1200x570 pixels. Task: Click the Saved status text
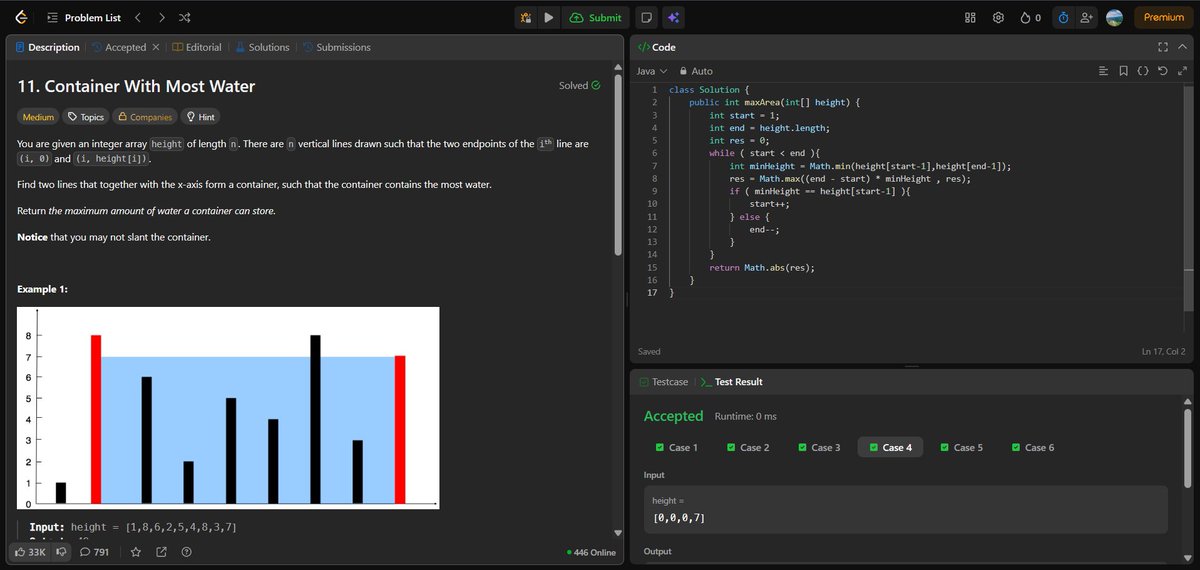click(x=649, y=352)
